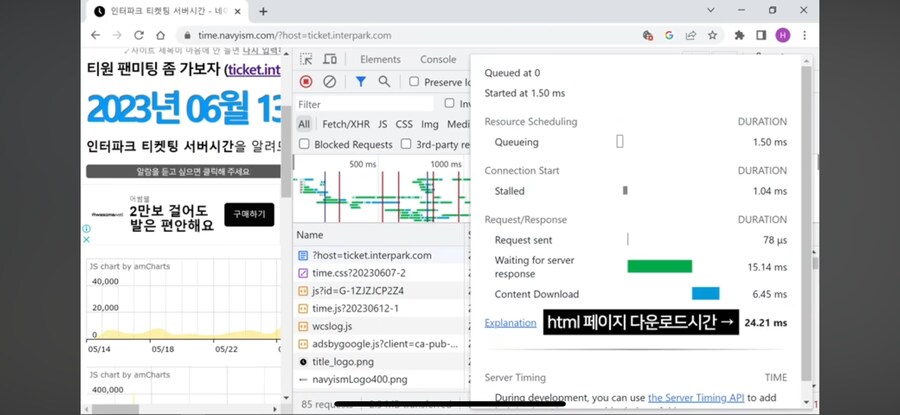Toggle the network filter funnel icon

pyautogui.click(x=360, y=82)
